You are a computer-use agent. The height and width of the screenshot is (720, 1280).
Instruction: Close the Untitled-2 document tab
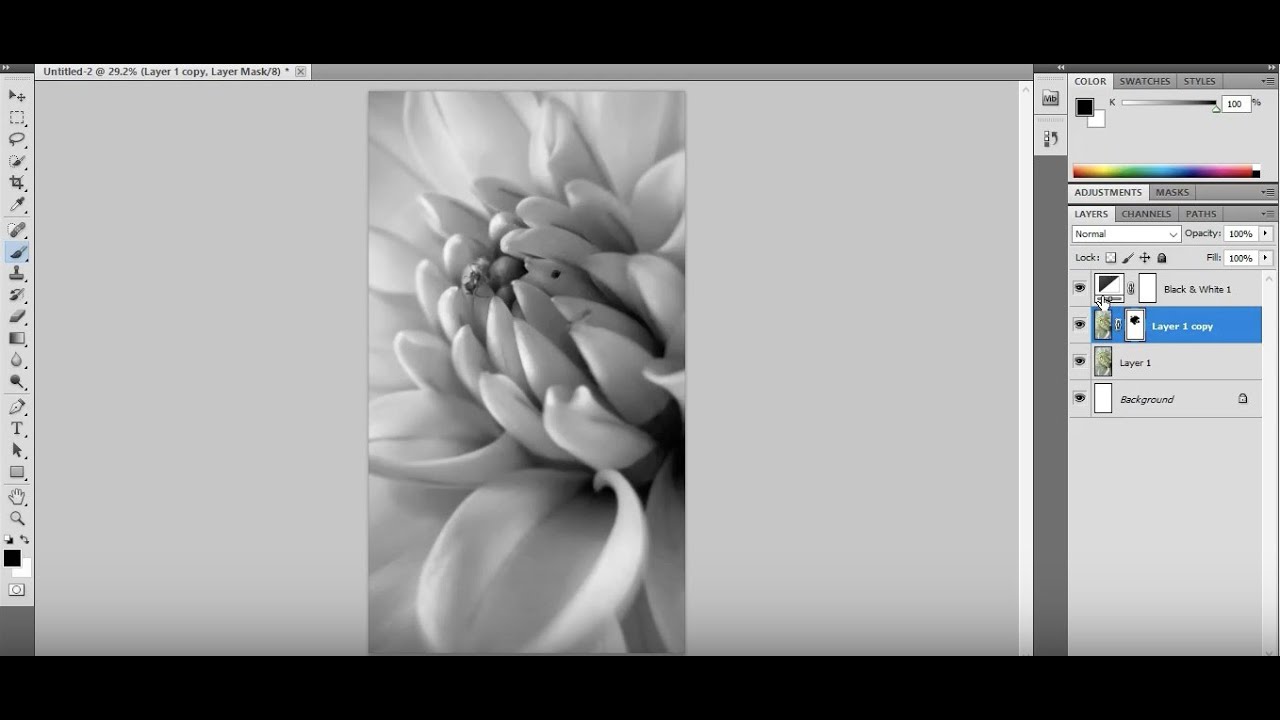pos(300,72)
